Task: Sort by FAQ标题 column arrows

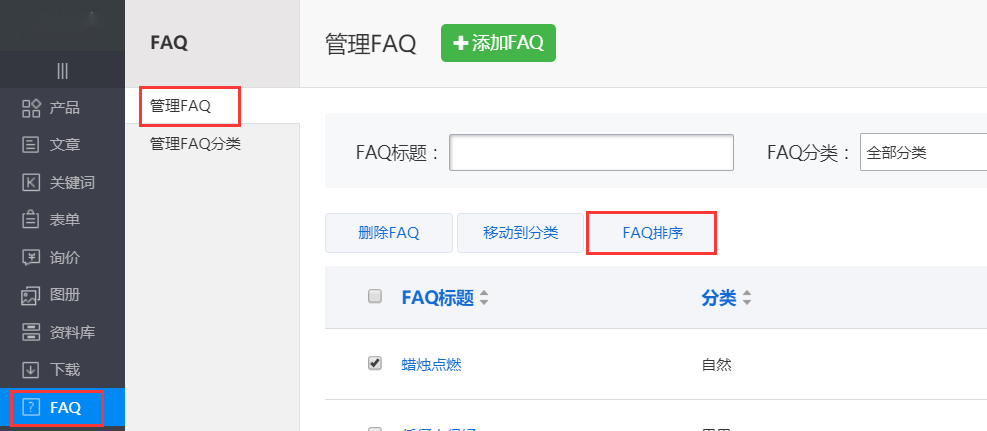Action: click(x=484, y=298)
